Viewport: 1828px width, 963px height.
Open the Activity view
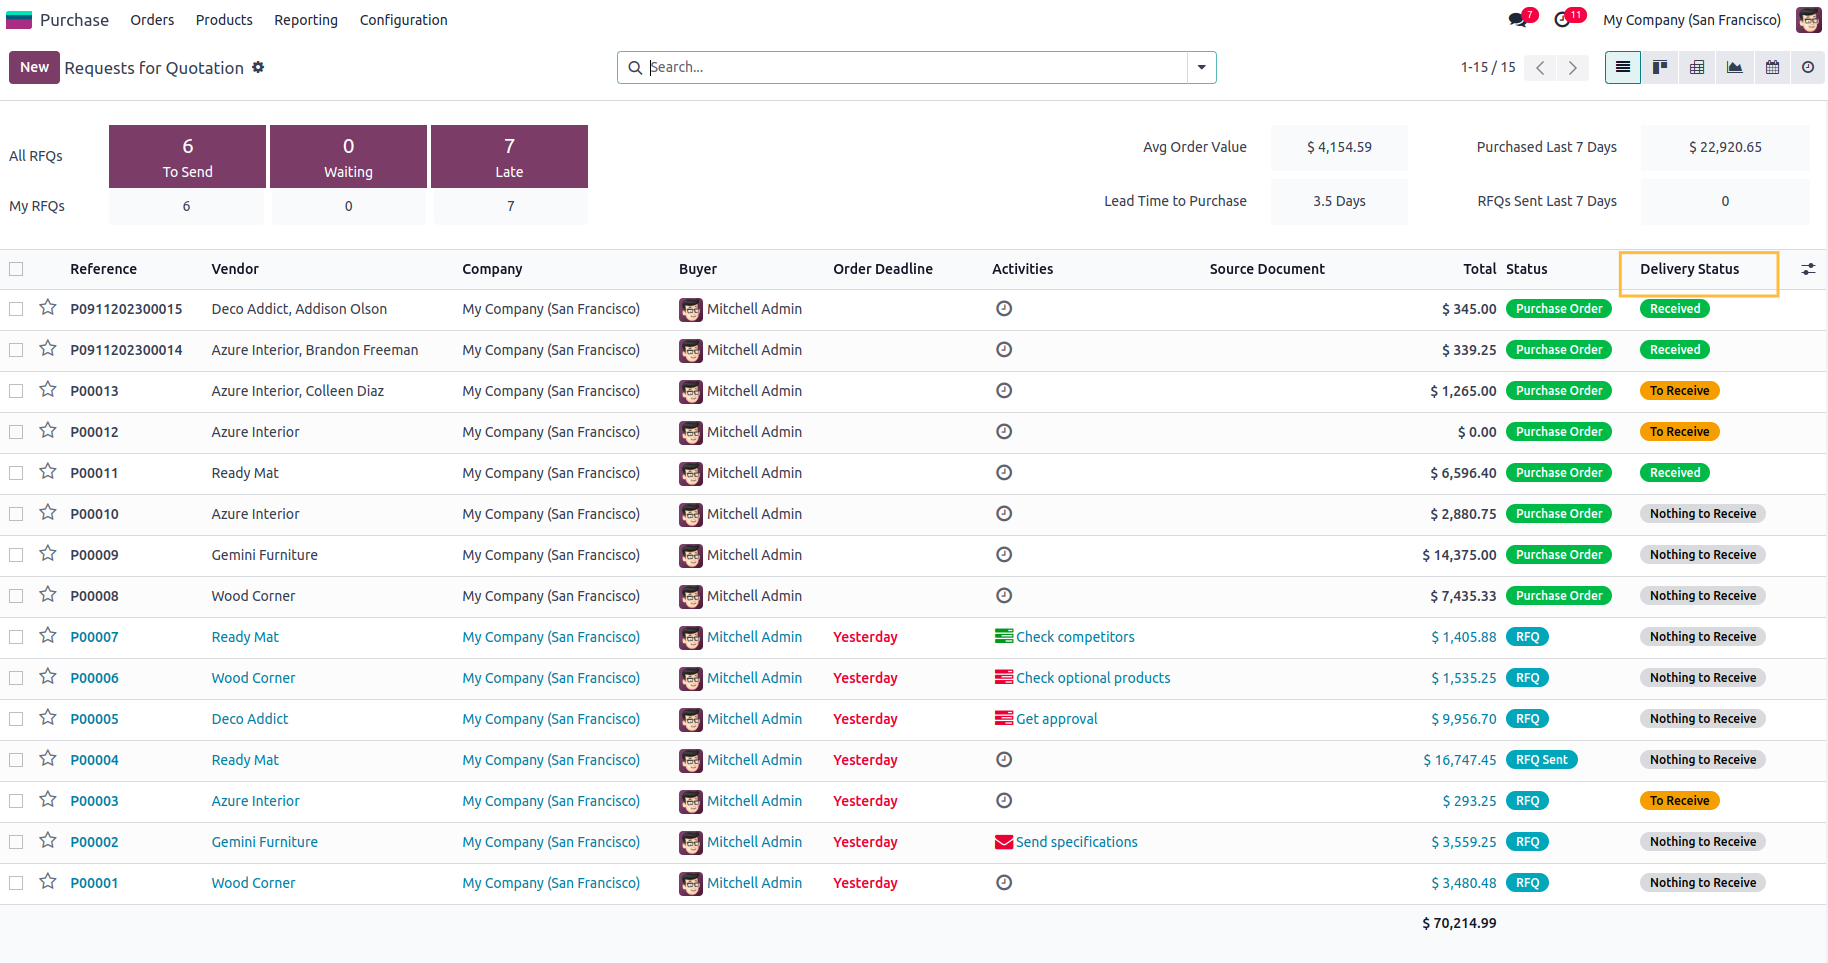coord(1808,67)
